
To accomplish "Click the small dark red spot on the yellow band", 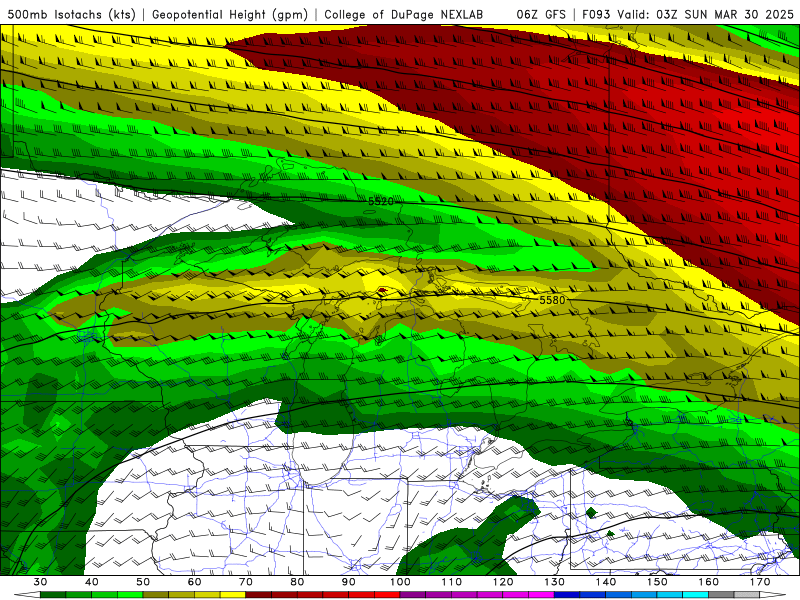I will [382, 290].
